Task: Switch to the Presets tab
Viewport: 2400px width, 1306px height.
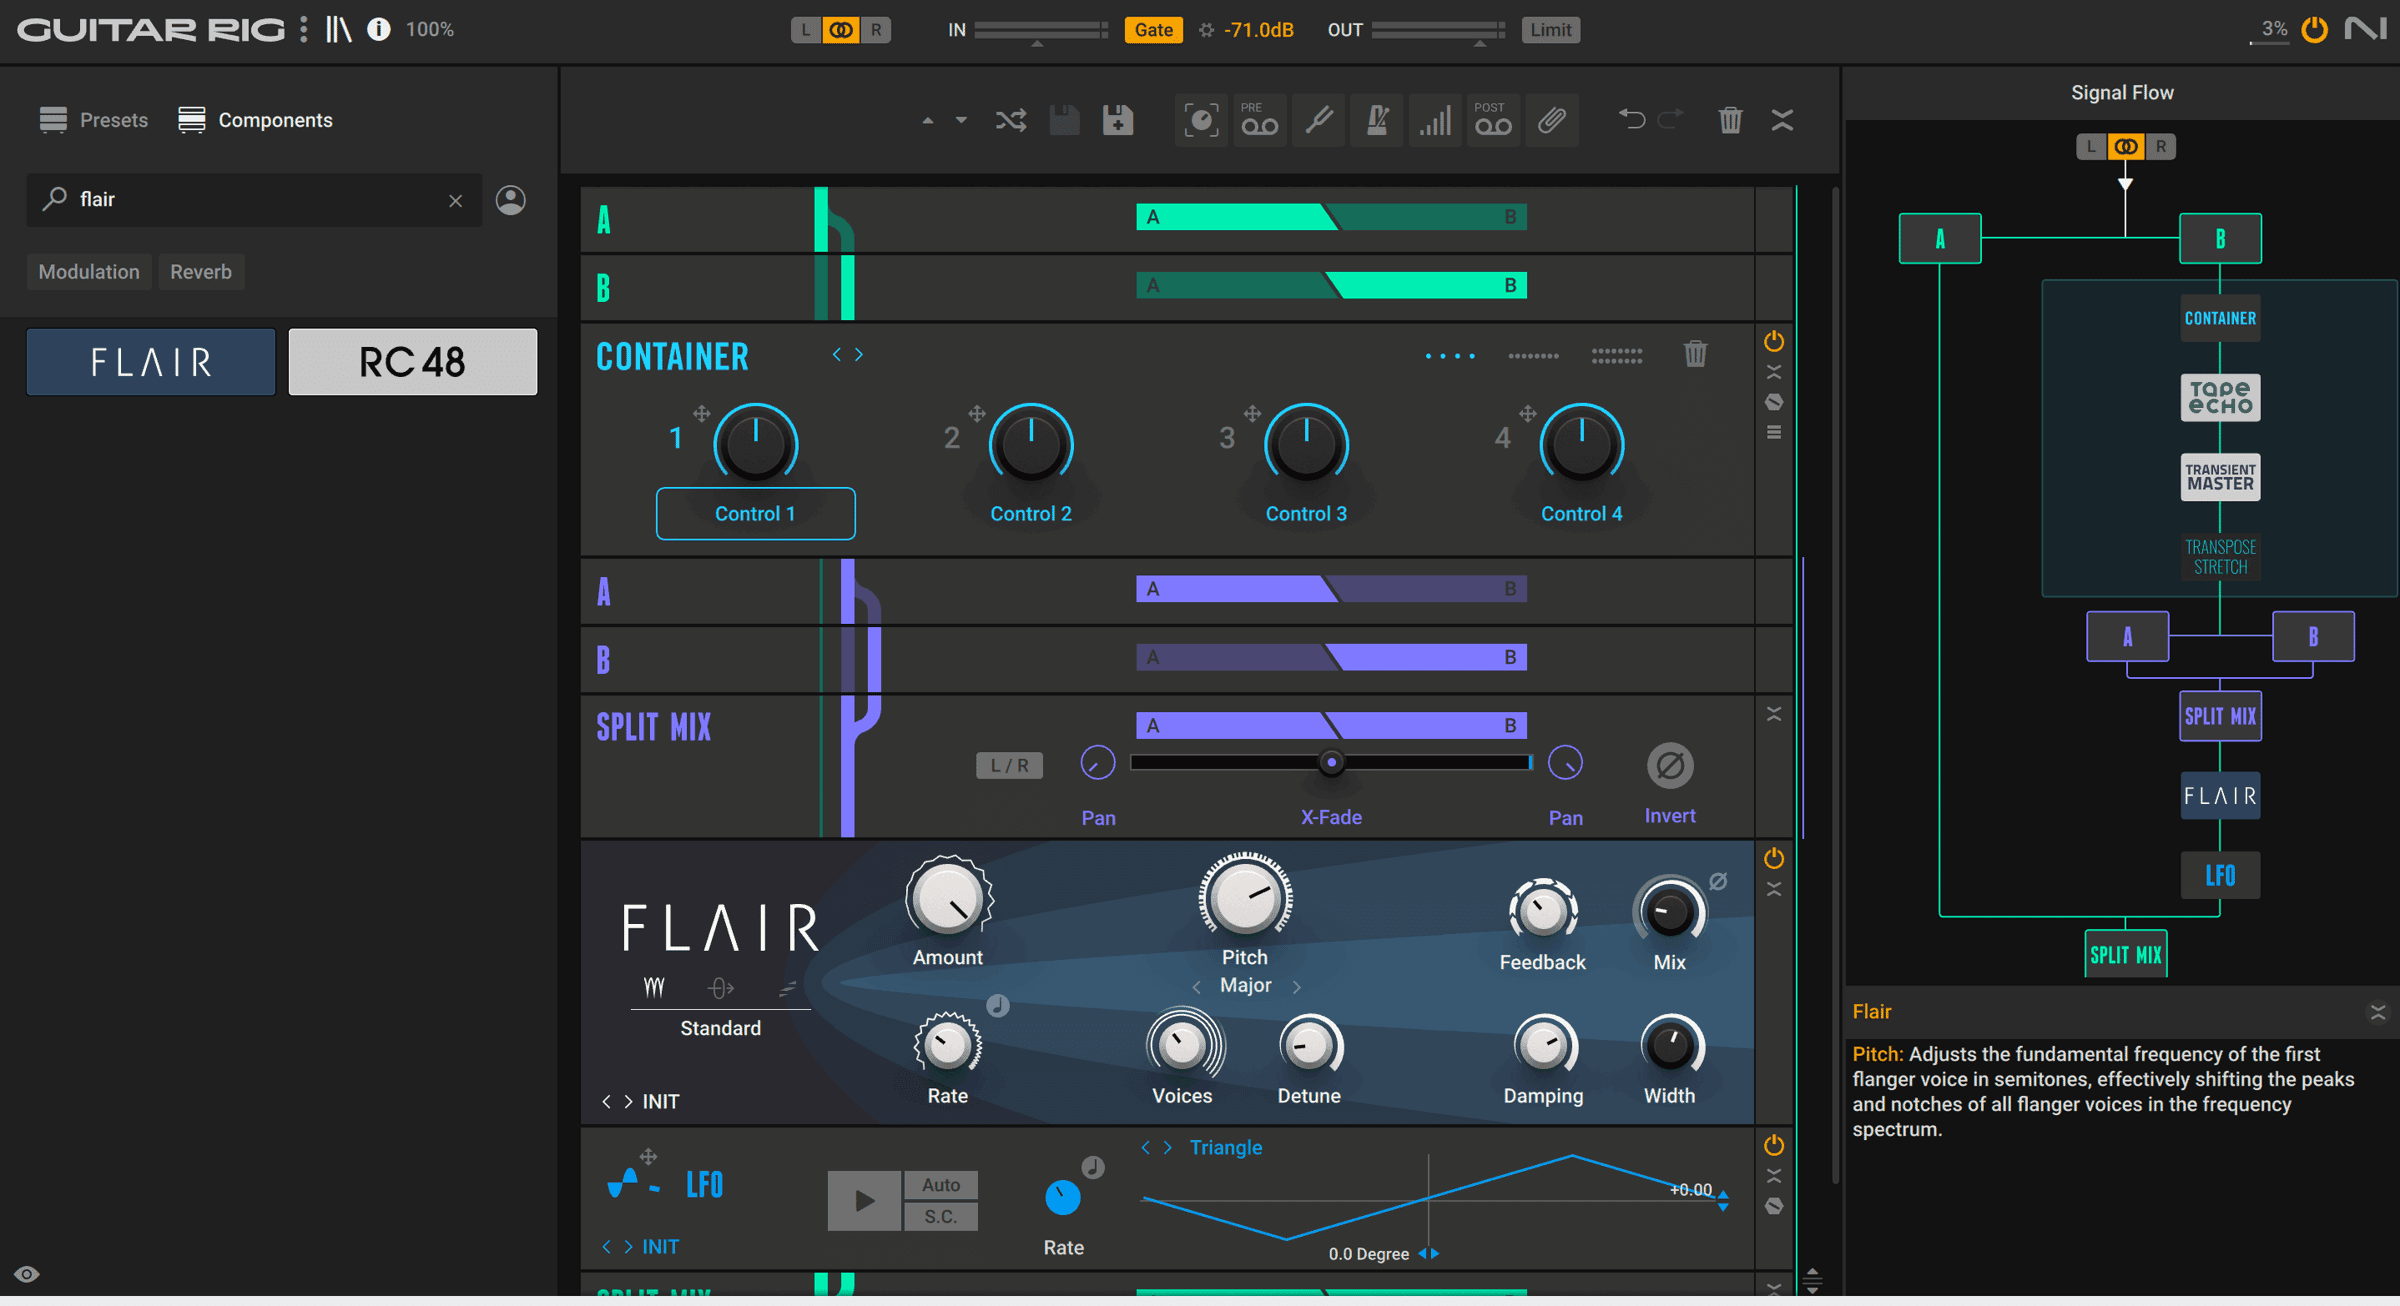Action: pyautogui.click(x=94, y=120)
